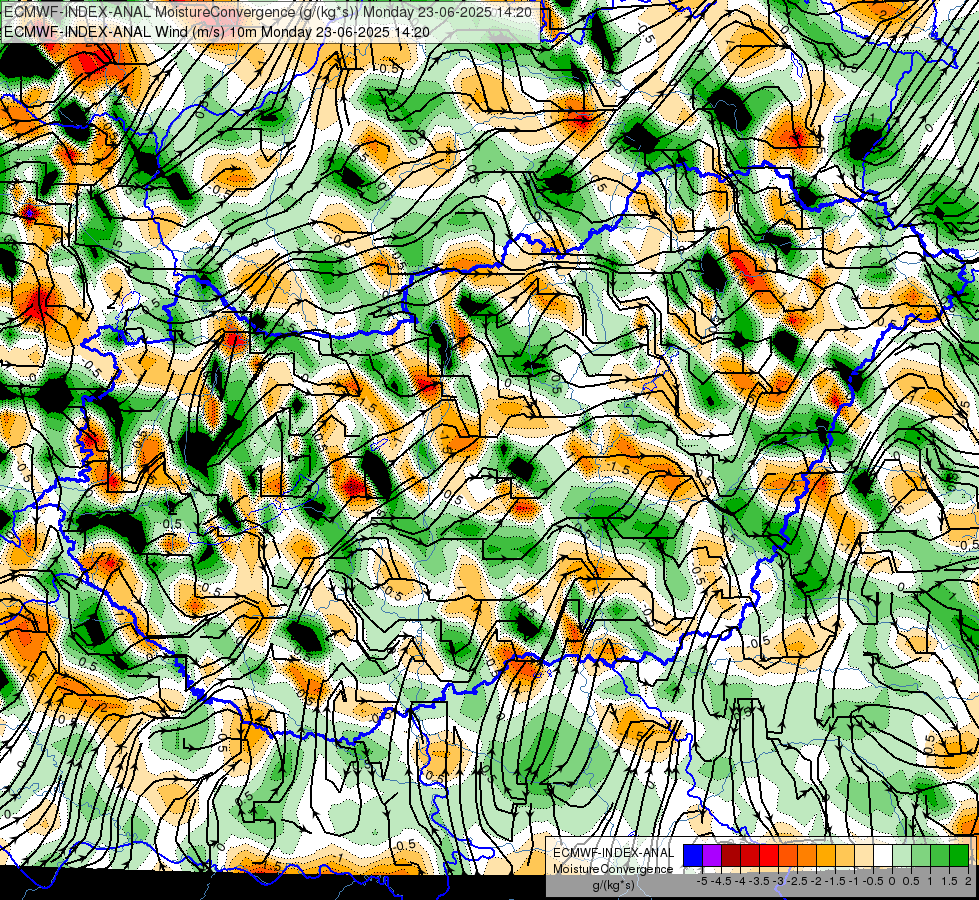Screen dimensions: 979x900
Task: Click the 'MoistureConvergence' legend label
Action: point(613,869)
